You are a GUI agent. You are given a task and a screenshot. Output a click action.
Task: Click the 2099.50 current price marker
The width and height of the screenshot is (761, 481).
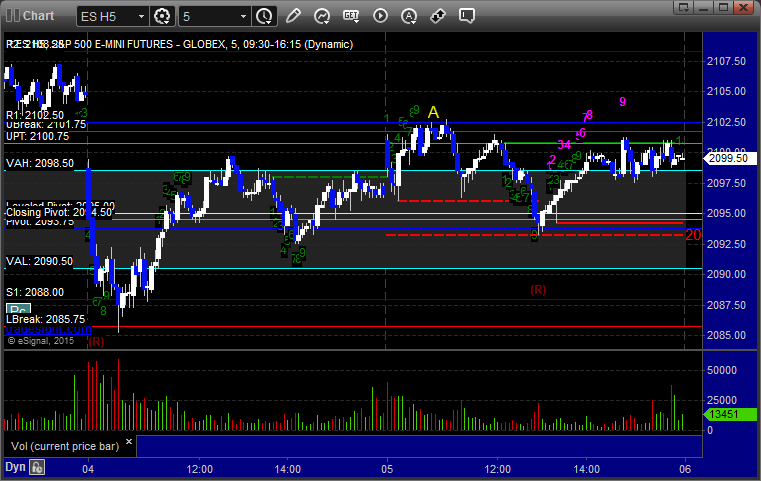pyautogui.click(x=730, y=158)
